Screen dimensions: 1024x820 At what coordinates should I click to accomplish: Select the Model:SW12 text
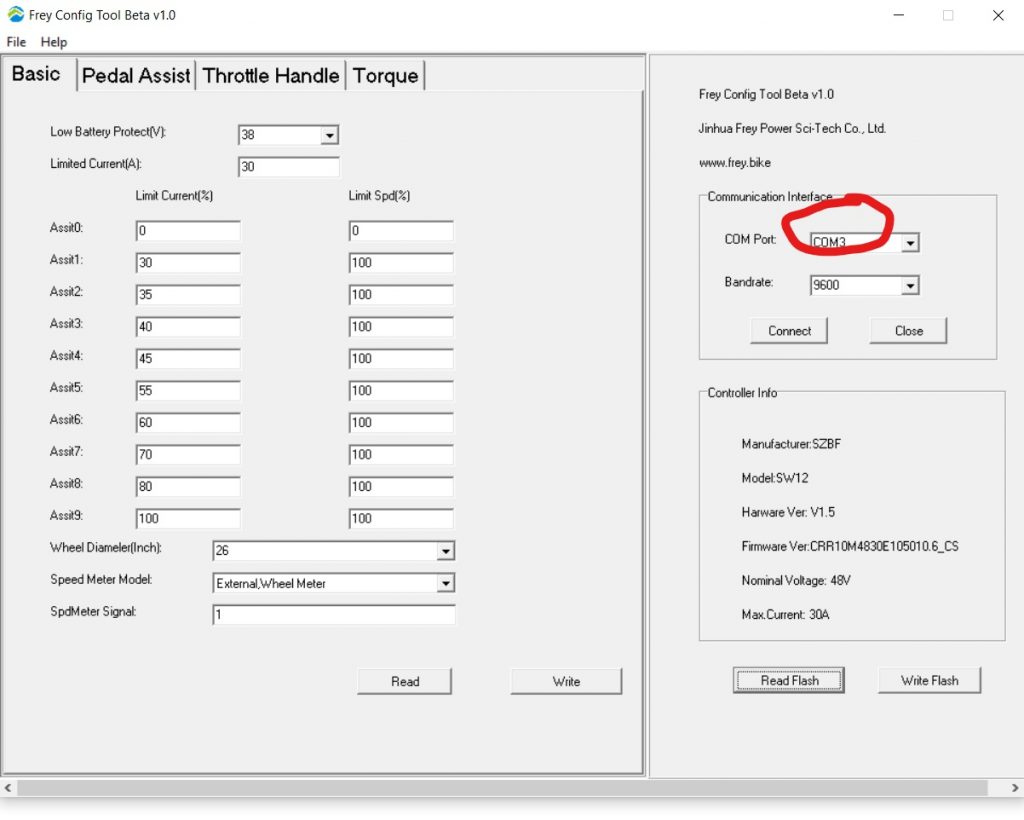pos(775,478)
